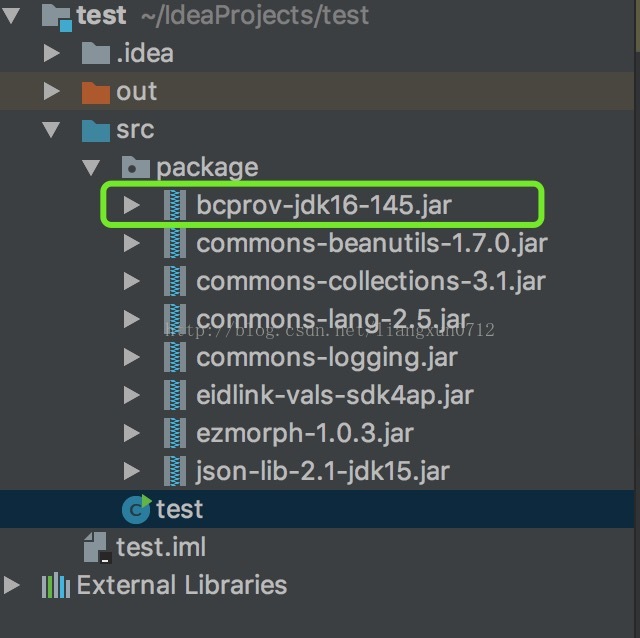Viewport: 640px width, 638px height.
Task: Expand the External Libraries node
Action: (11, 585)
